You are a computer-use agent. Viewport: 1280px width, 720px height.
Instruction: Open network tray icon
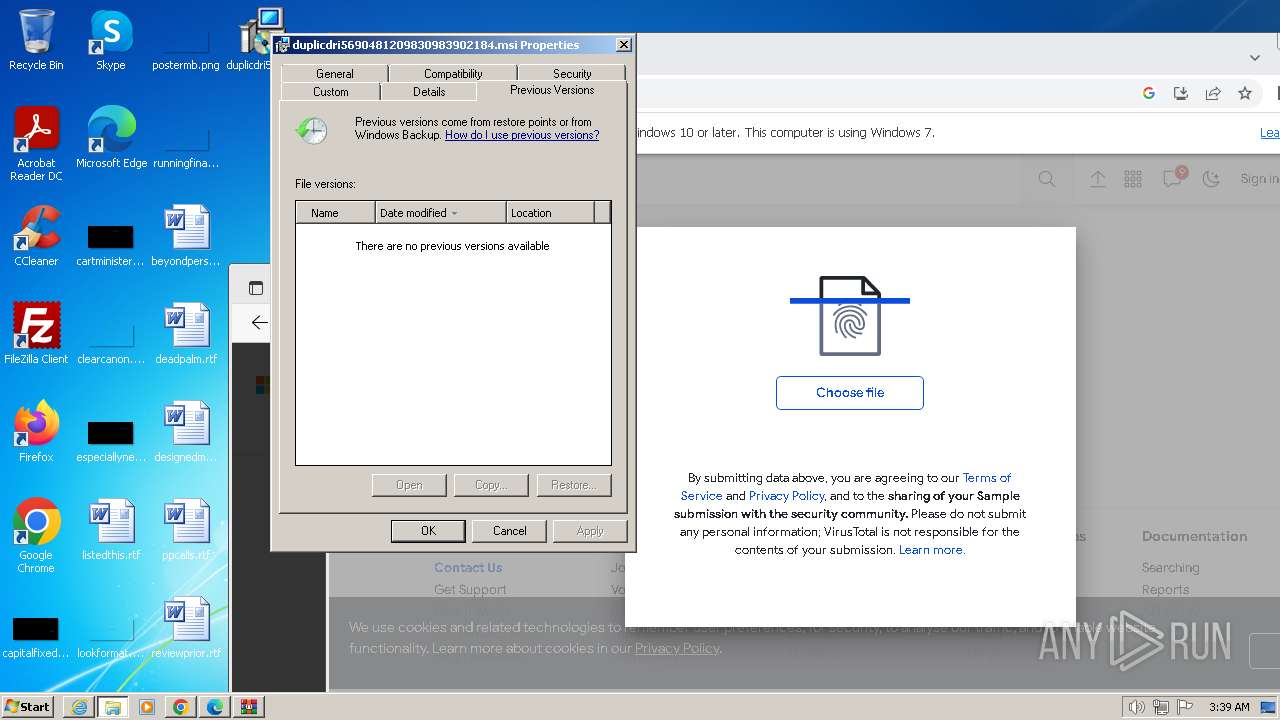tap(1161, 707)
